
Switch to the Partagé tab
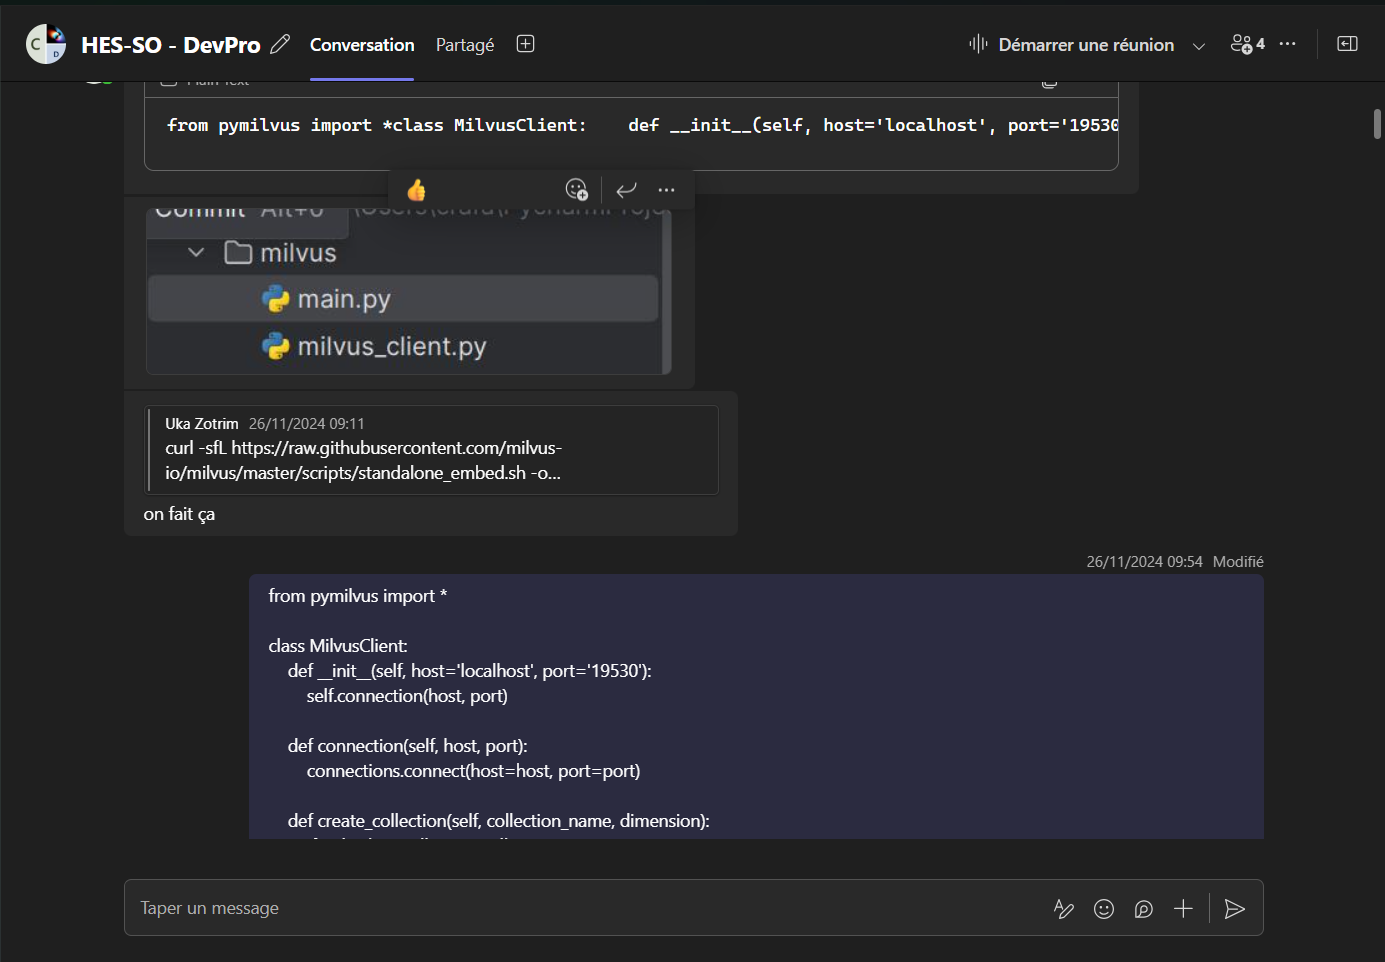click(x=465, y=45)
